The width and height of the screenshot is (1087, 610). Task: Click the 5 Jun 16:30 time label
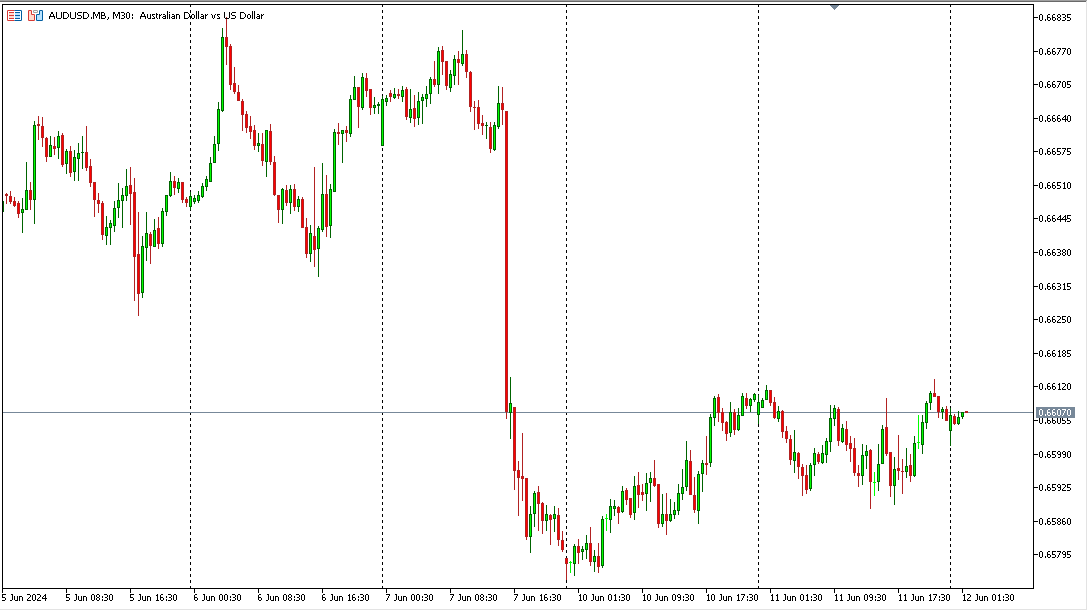coord(154,598)
